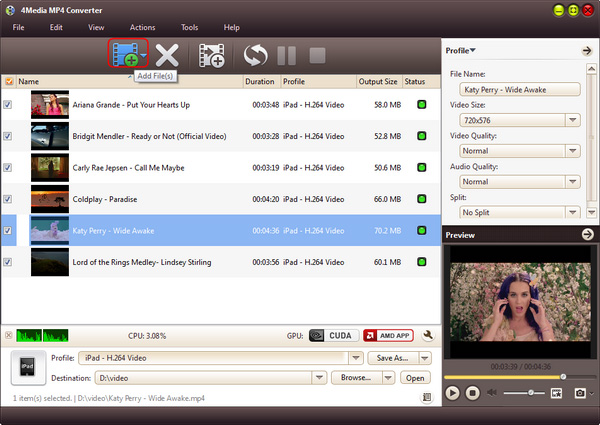The image size is (600, 425).
Task: Click the green status icon for Coldplay - Paradise
Action: tap(421, 199)
